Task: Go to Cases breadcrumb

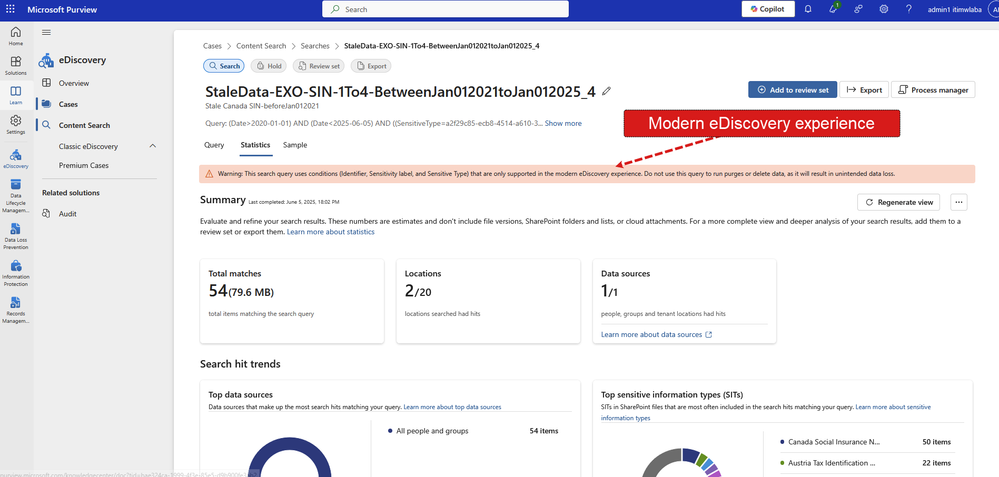Action: pos(212,46)
